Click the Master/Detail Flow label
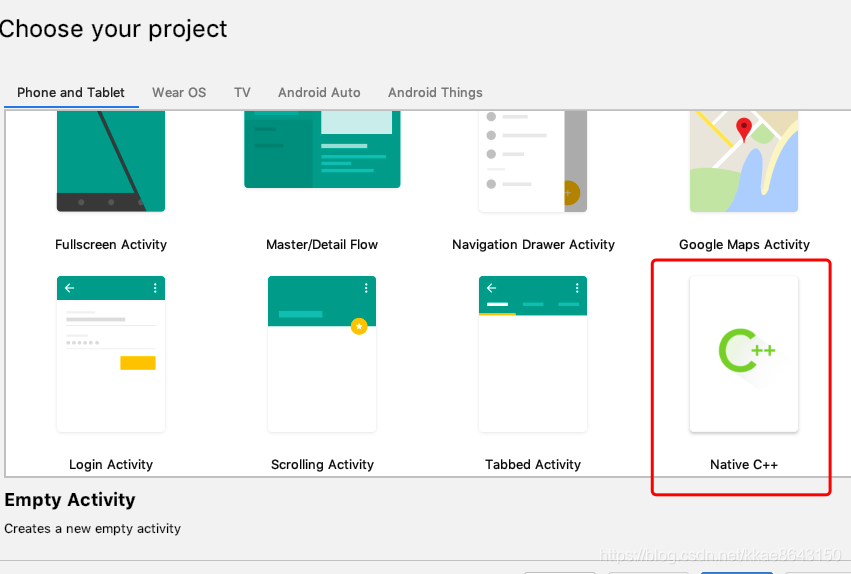The width and height of the screenshot is (851, 574). pos(322,245)
